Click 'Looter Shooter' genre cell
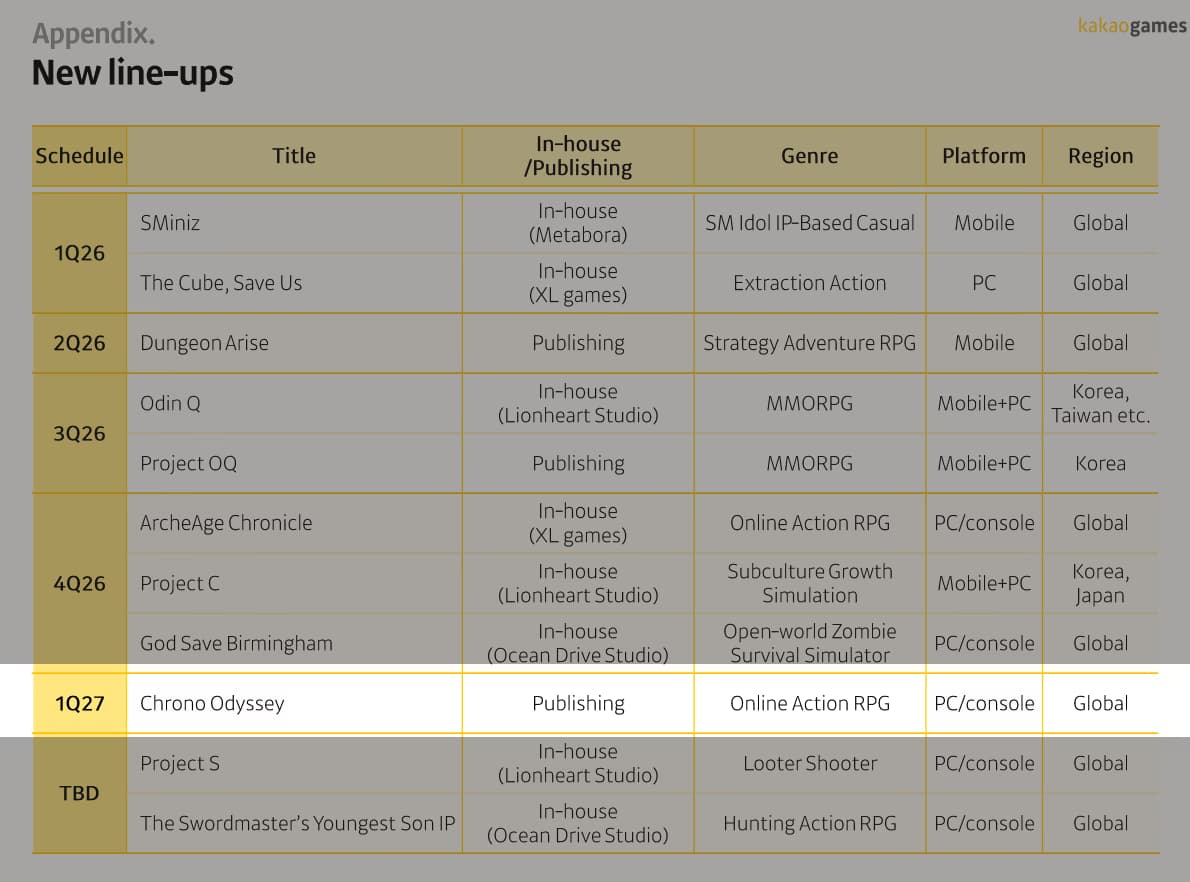Image resolution: width=1190 pixels, height=882 pixels. coord(810,764)
